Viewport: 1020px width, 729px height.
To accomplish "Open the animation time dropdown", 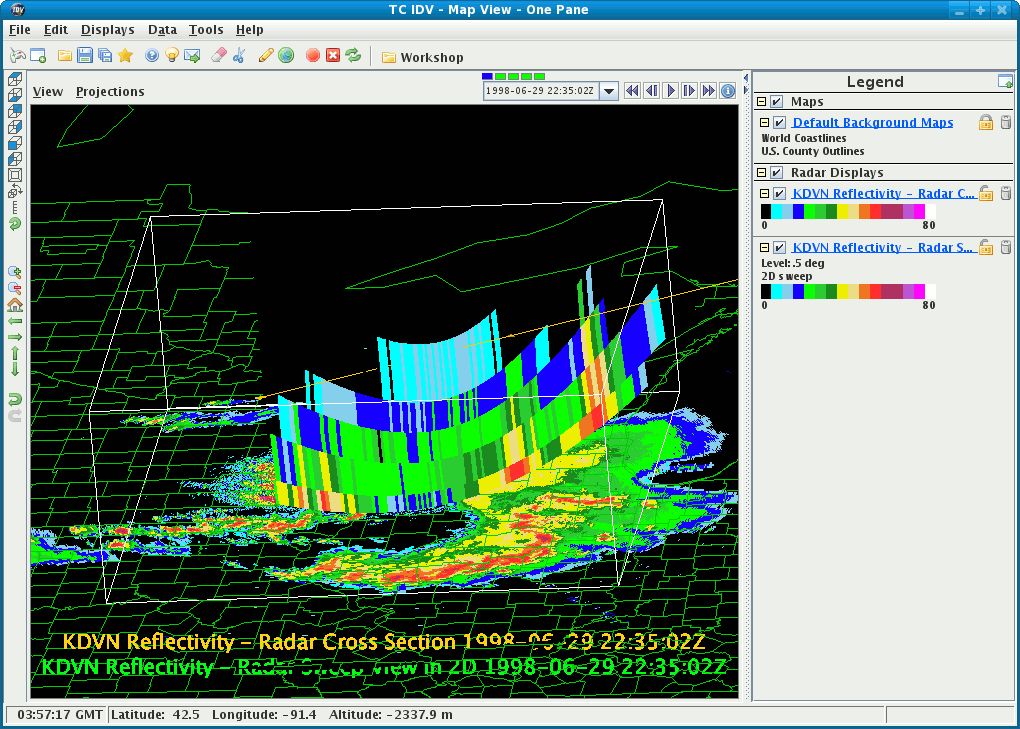I will 610,91.
